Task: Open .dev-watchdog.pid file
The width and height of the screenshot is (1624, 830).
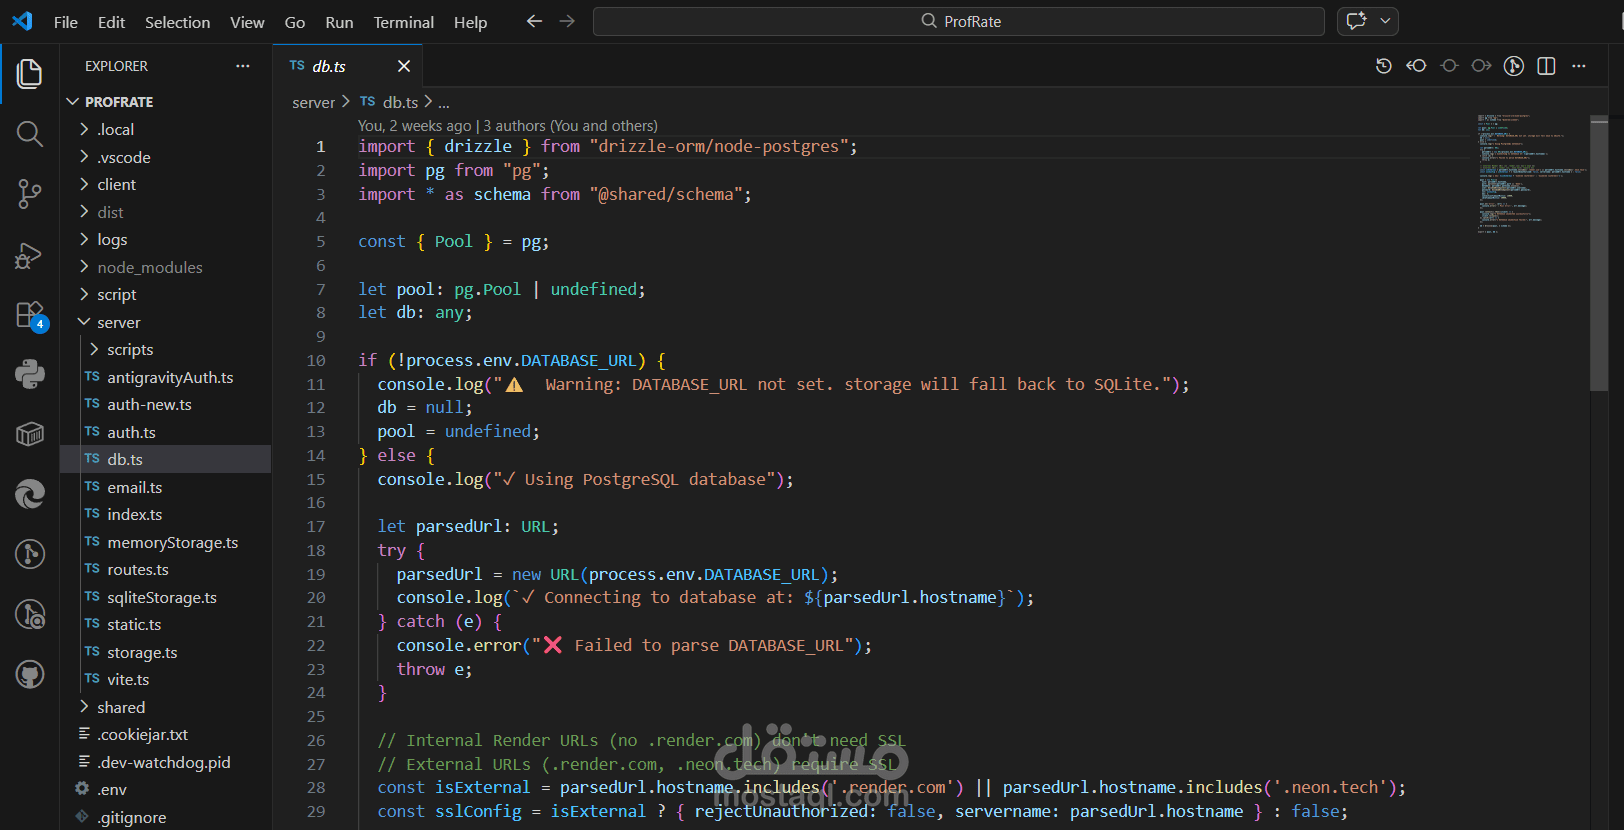Action: point(165,762)
